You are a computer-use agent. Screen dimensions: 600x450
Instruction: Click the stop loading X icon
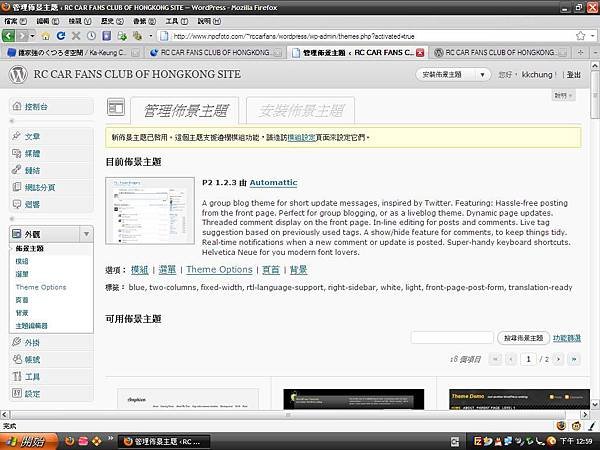tap(76, 36)
